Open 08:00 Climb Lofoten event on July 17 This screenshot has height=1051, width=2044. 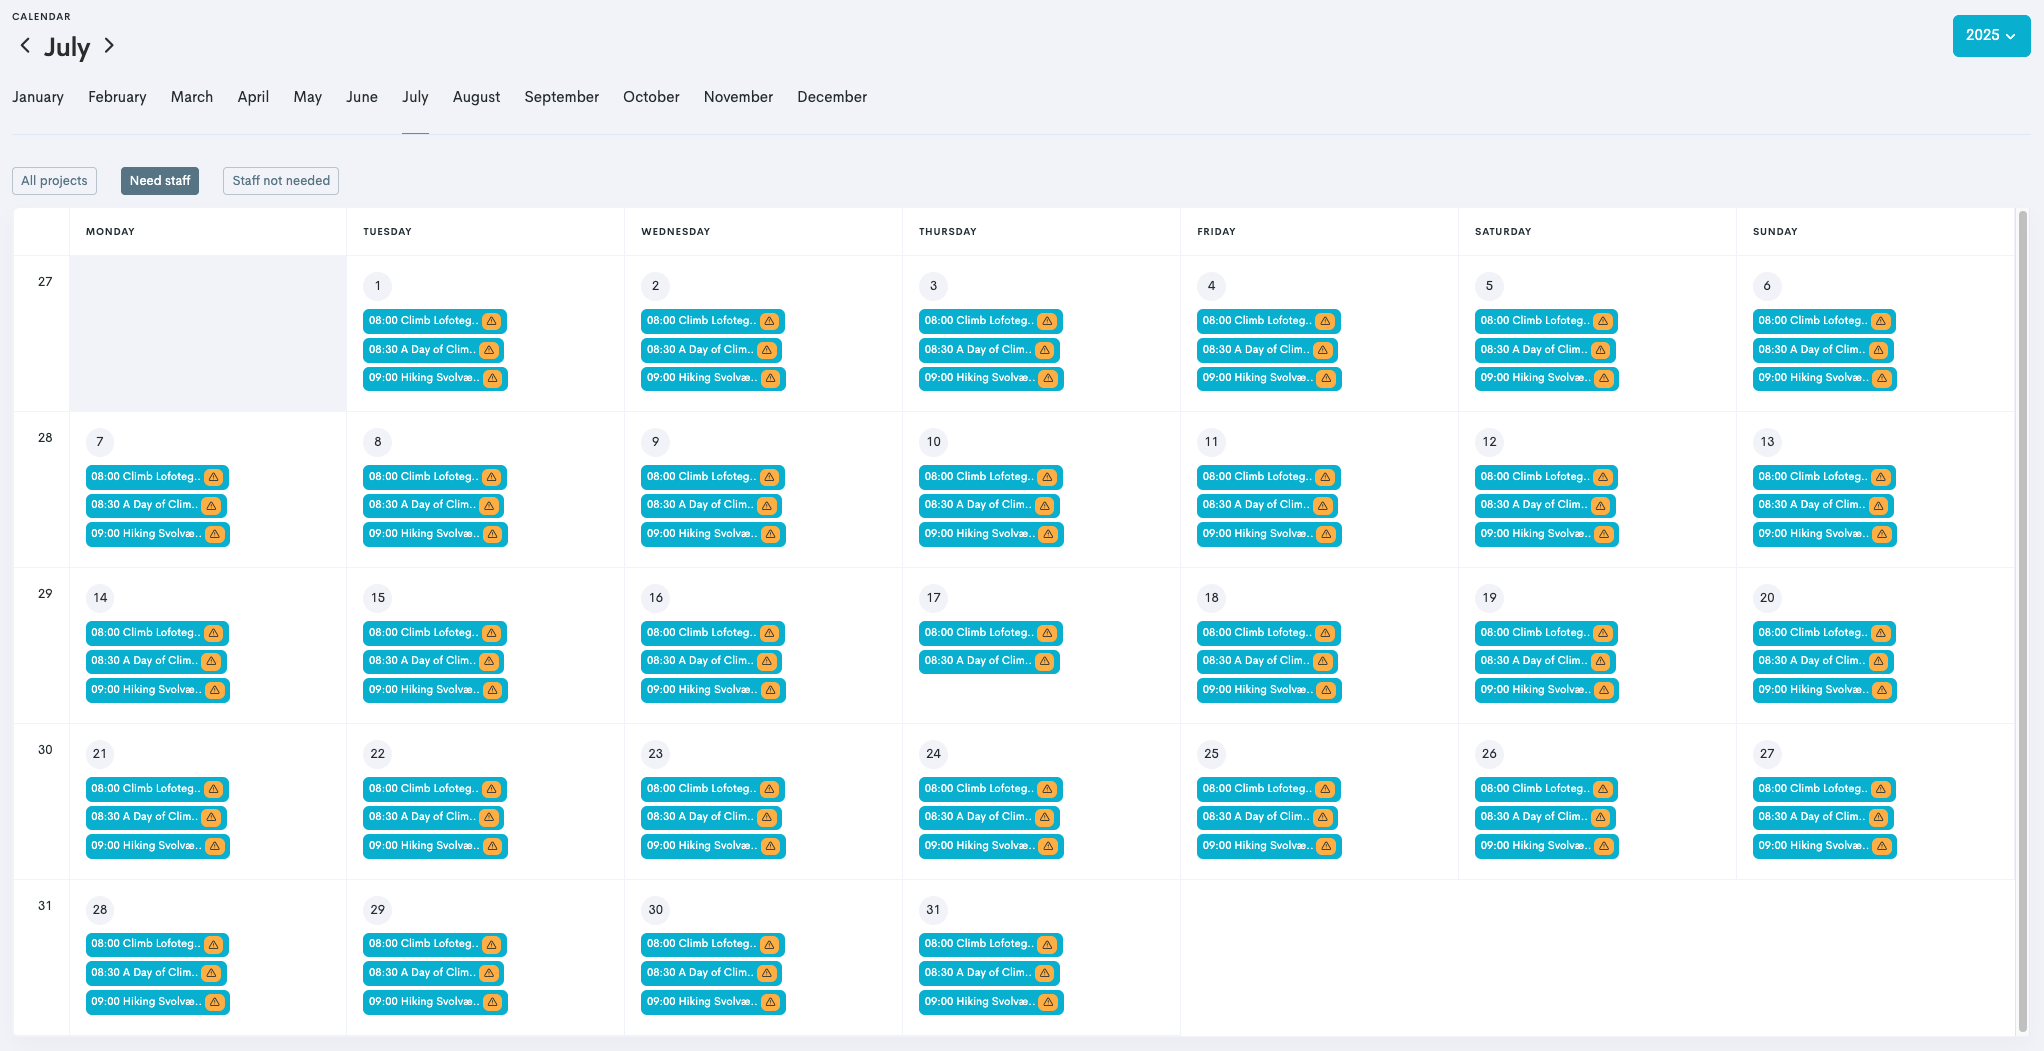[x=990, y=633]
